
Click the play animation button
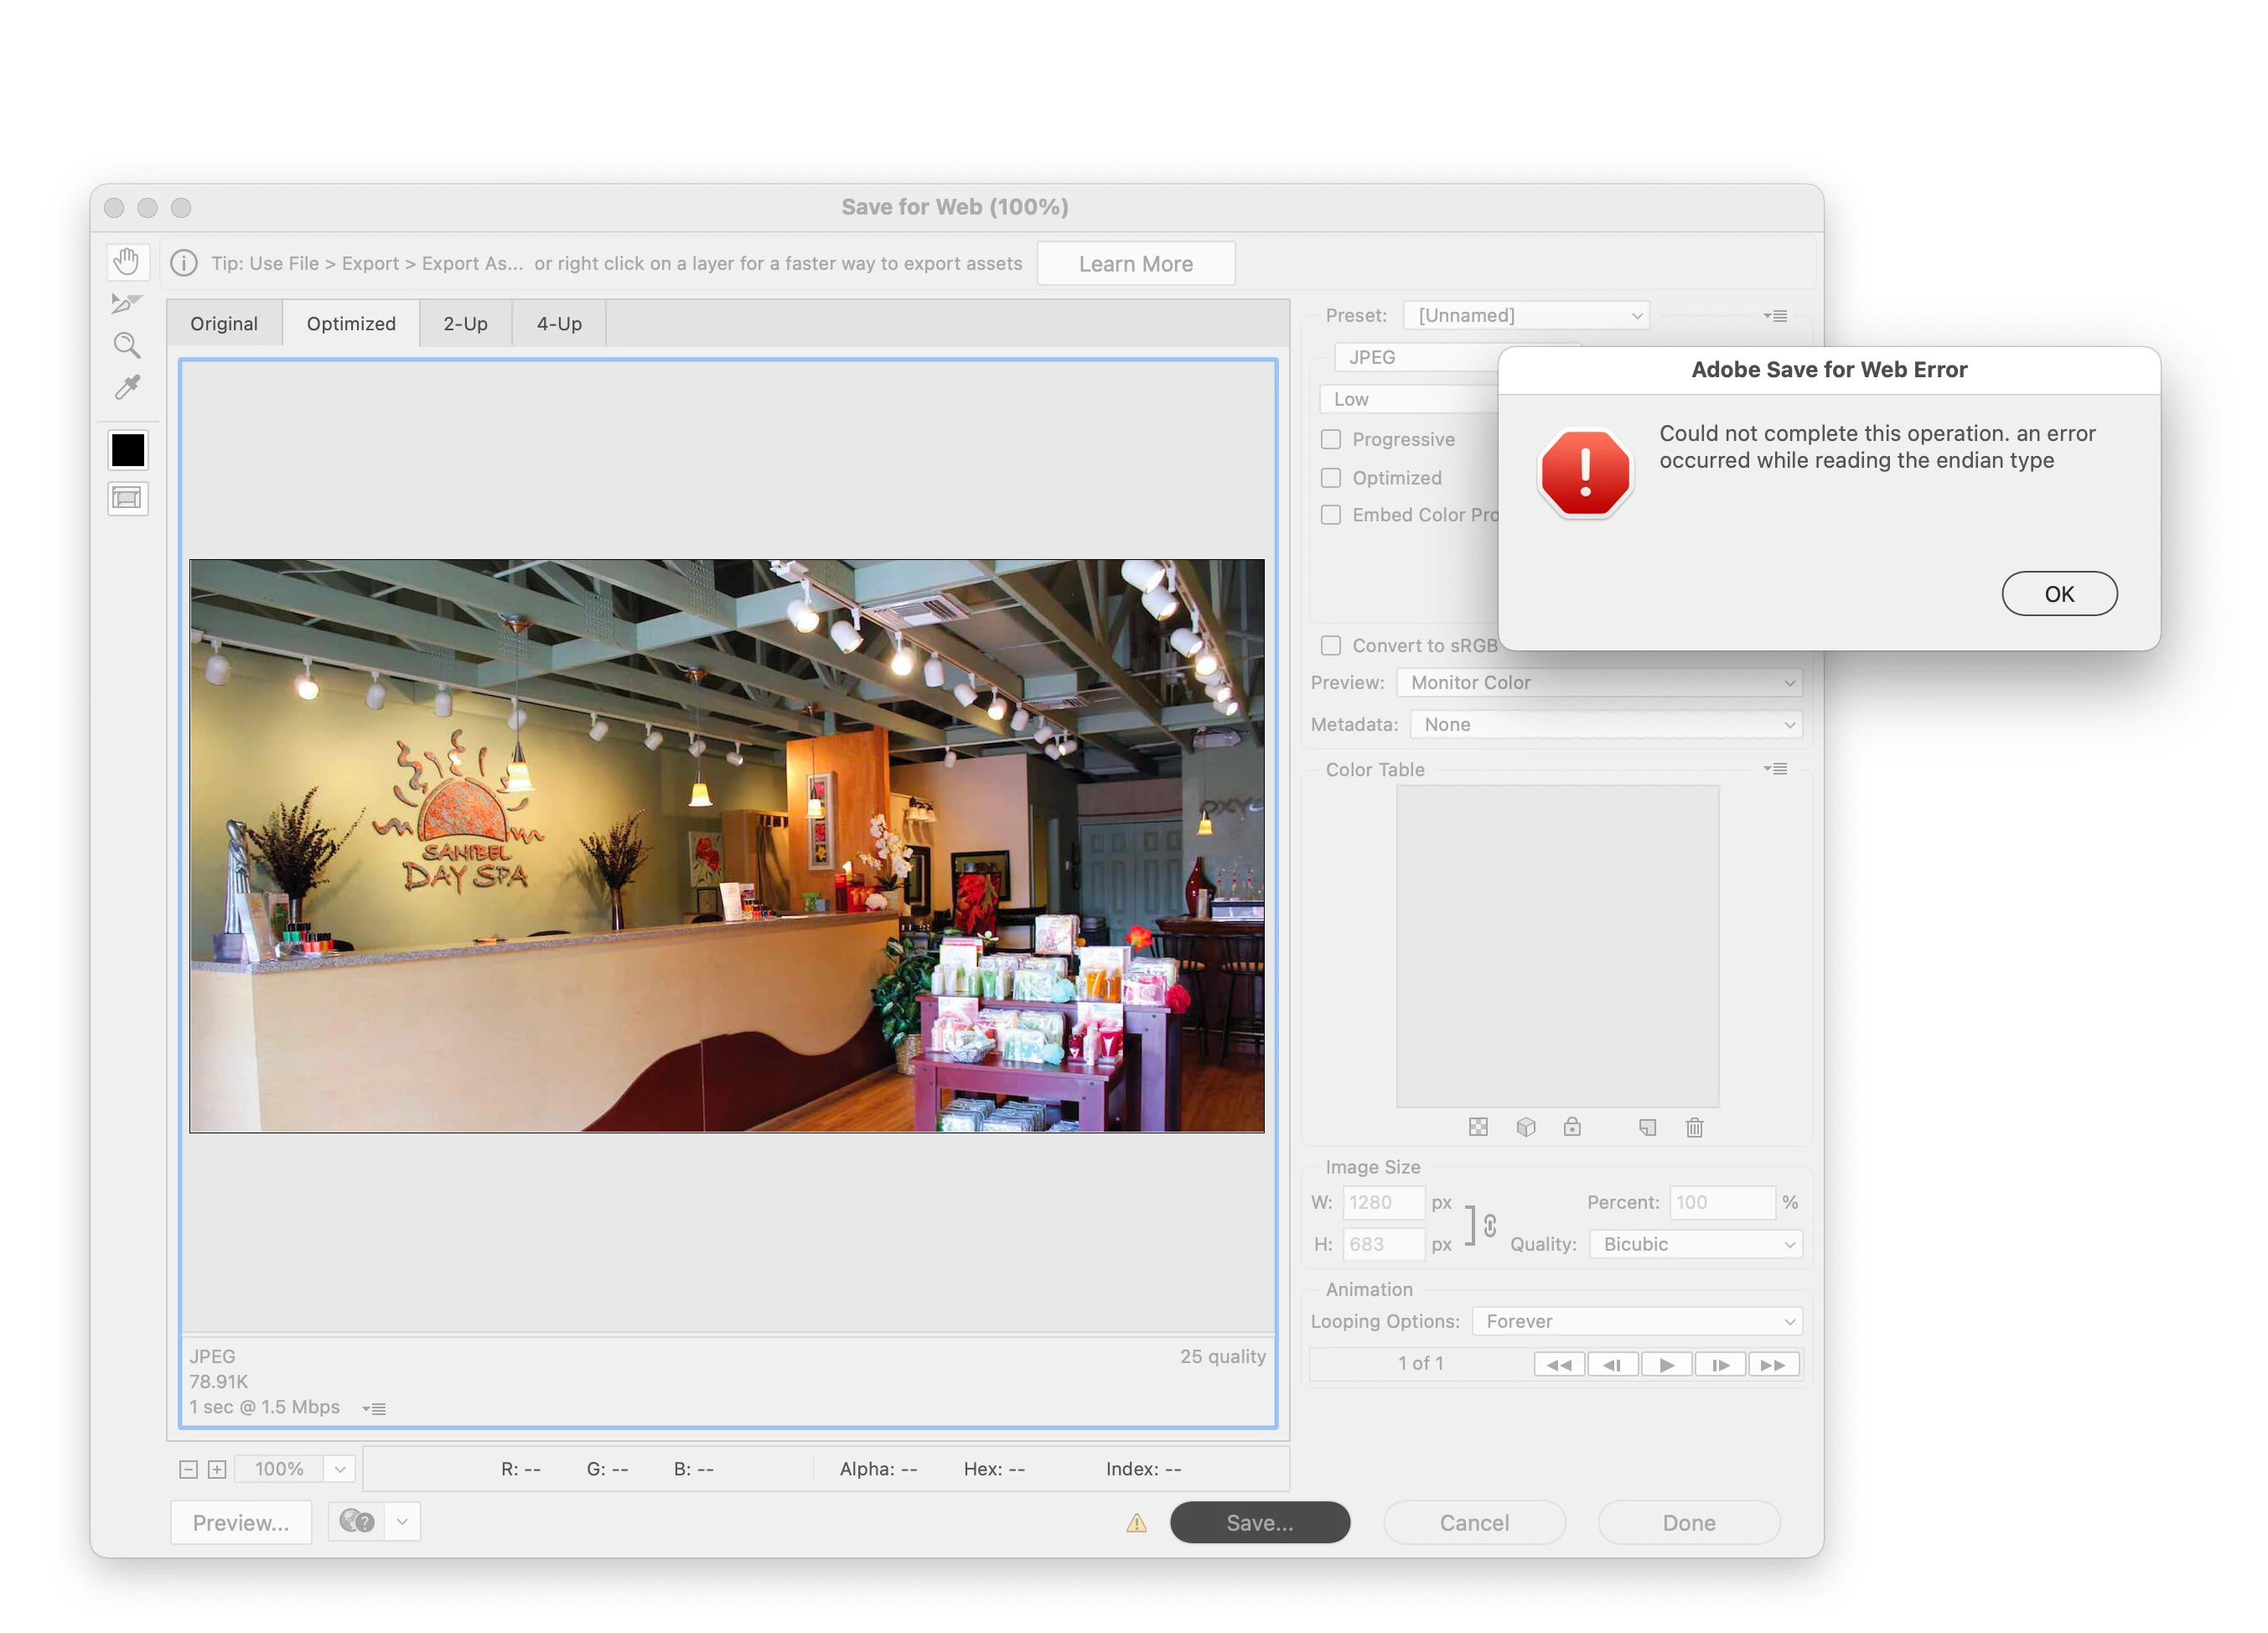point(1666,1365)
